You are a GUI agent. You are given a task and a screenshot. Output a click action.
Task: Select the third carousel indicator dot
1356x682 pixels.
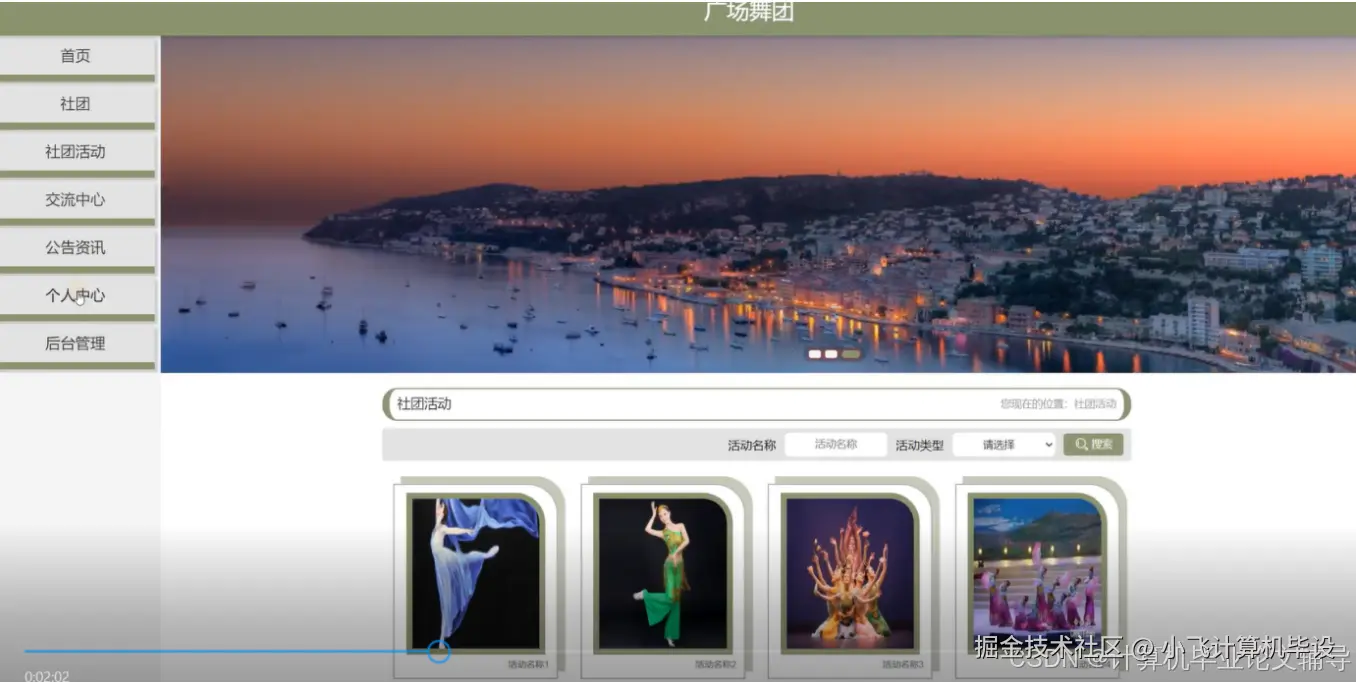(x=850, y=354)
